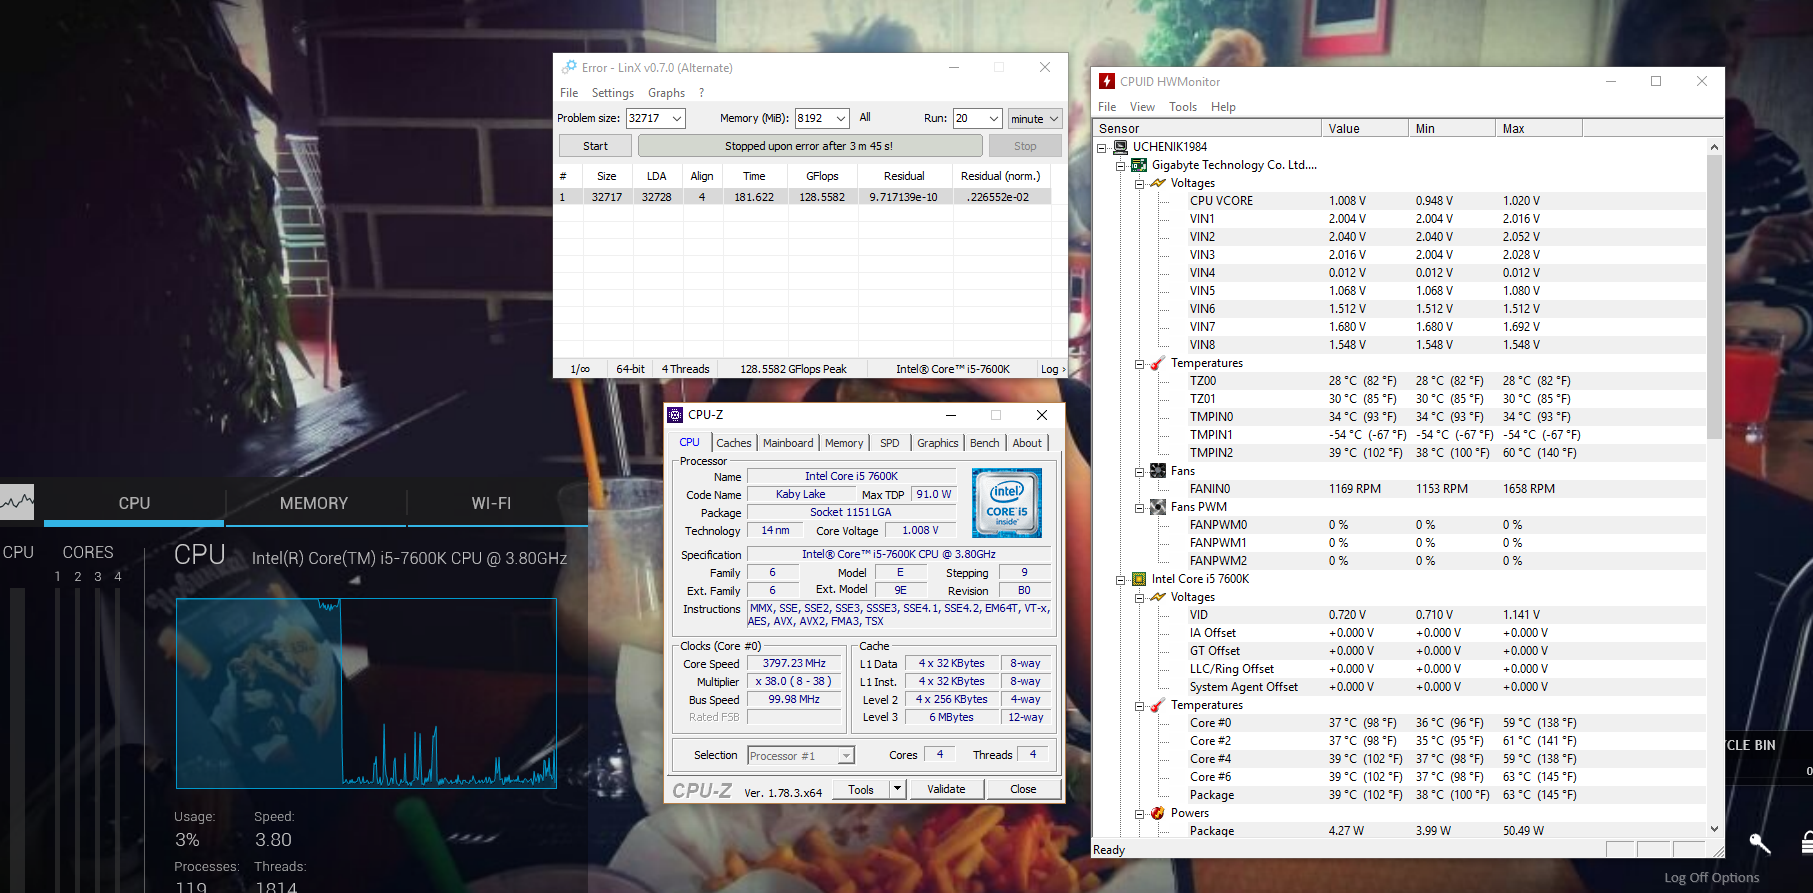Open the Graphs menu in LinX
This screenshot has width=1813, height=893.
(666, 93)
